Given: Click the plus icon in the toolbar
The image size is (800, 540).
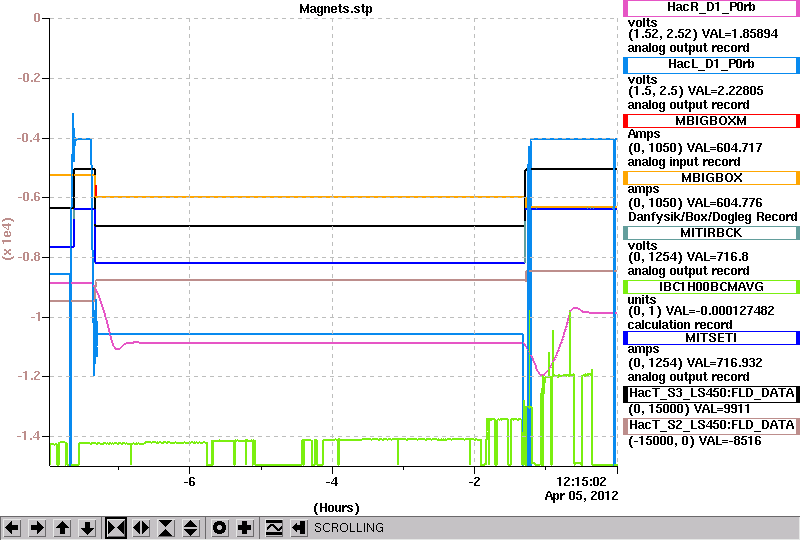Looking at the screenshot, I should (245, 528).
